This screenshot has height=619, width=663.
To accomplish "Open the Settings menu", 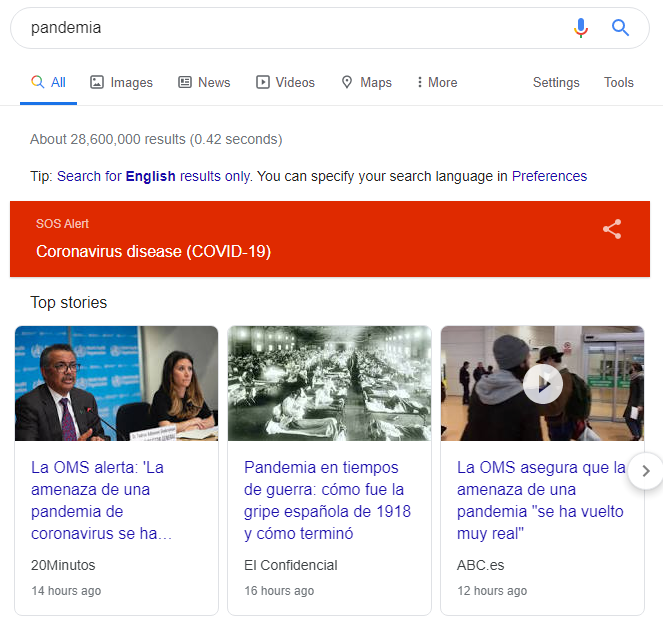I will click(556, 82).
